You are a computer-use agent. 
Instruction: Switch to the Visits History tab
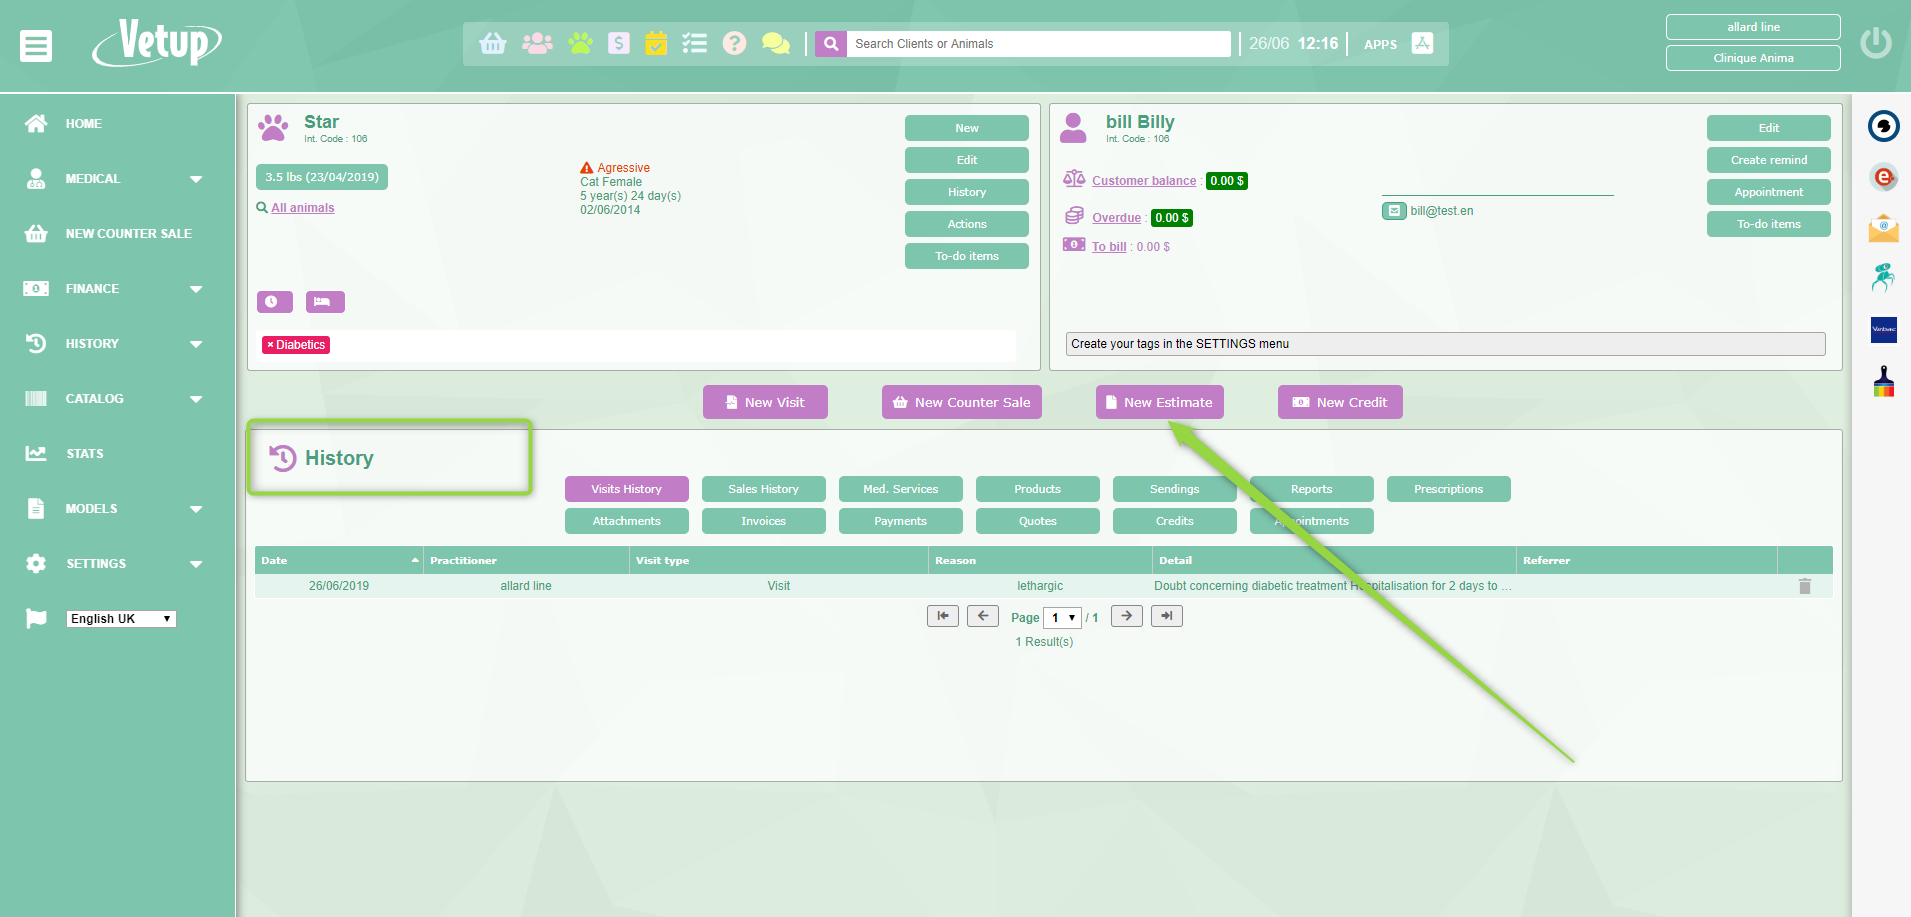pyautogui.click(x=627, y=489)
